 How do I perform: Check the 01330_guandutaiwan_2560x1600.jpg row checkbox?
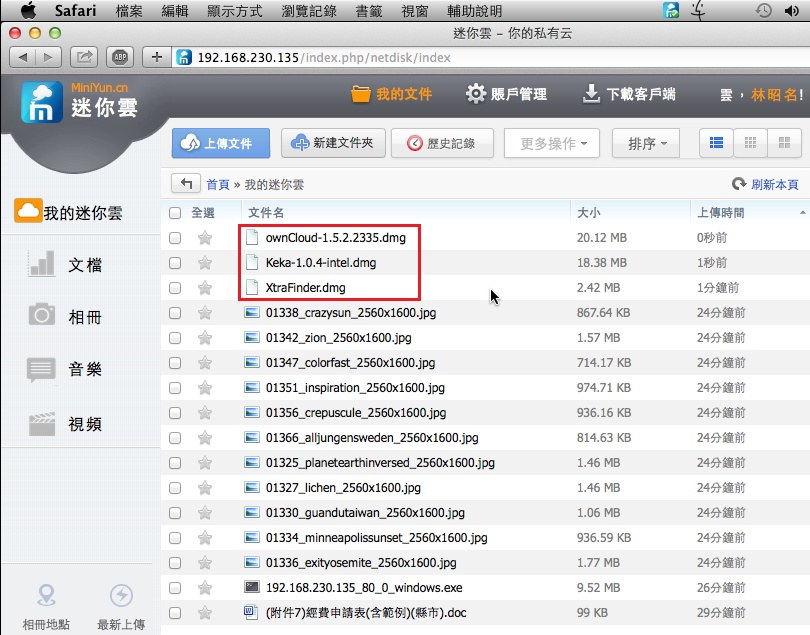[x=175, y=513]
